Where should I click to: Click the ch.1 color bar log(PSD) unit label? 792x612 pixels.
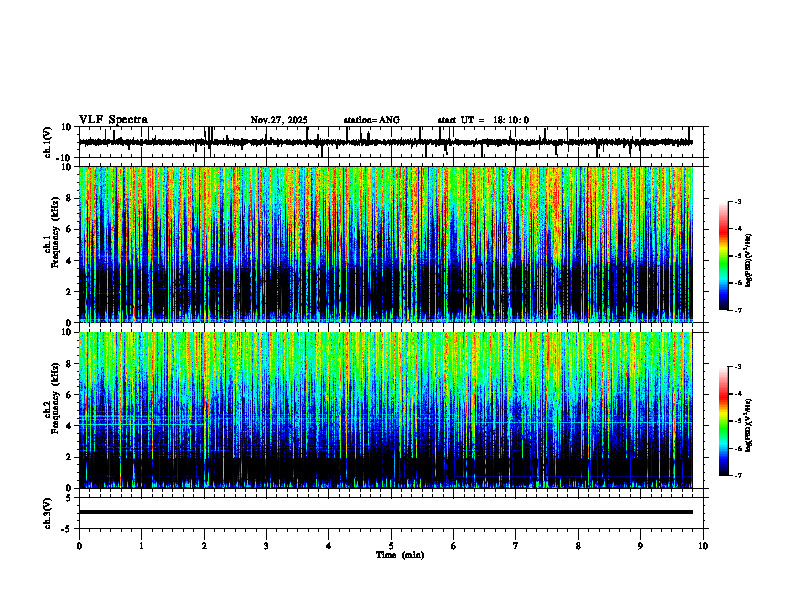(x=749, y=260)
